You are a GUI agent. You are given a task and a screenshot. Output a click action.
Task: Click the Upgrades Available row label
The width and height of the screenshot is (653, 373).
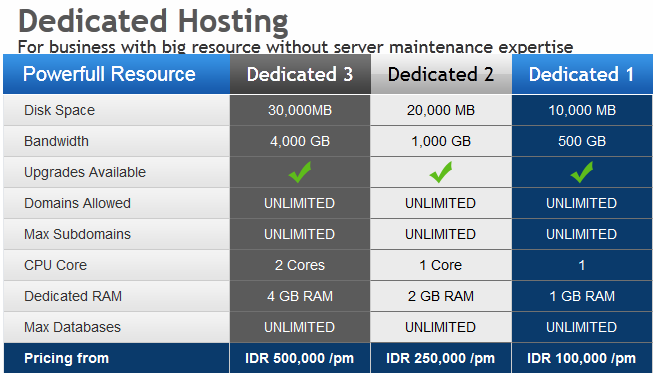[x=85, y=172]
